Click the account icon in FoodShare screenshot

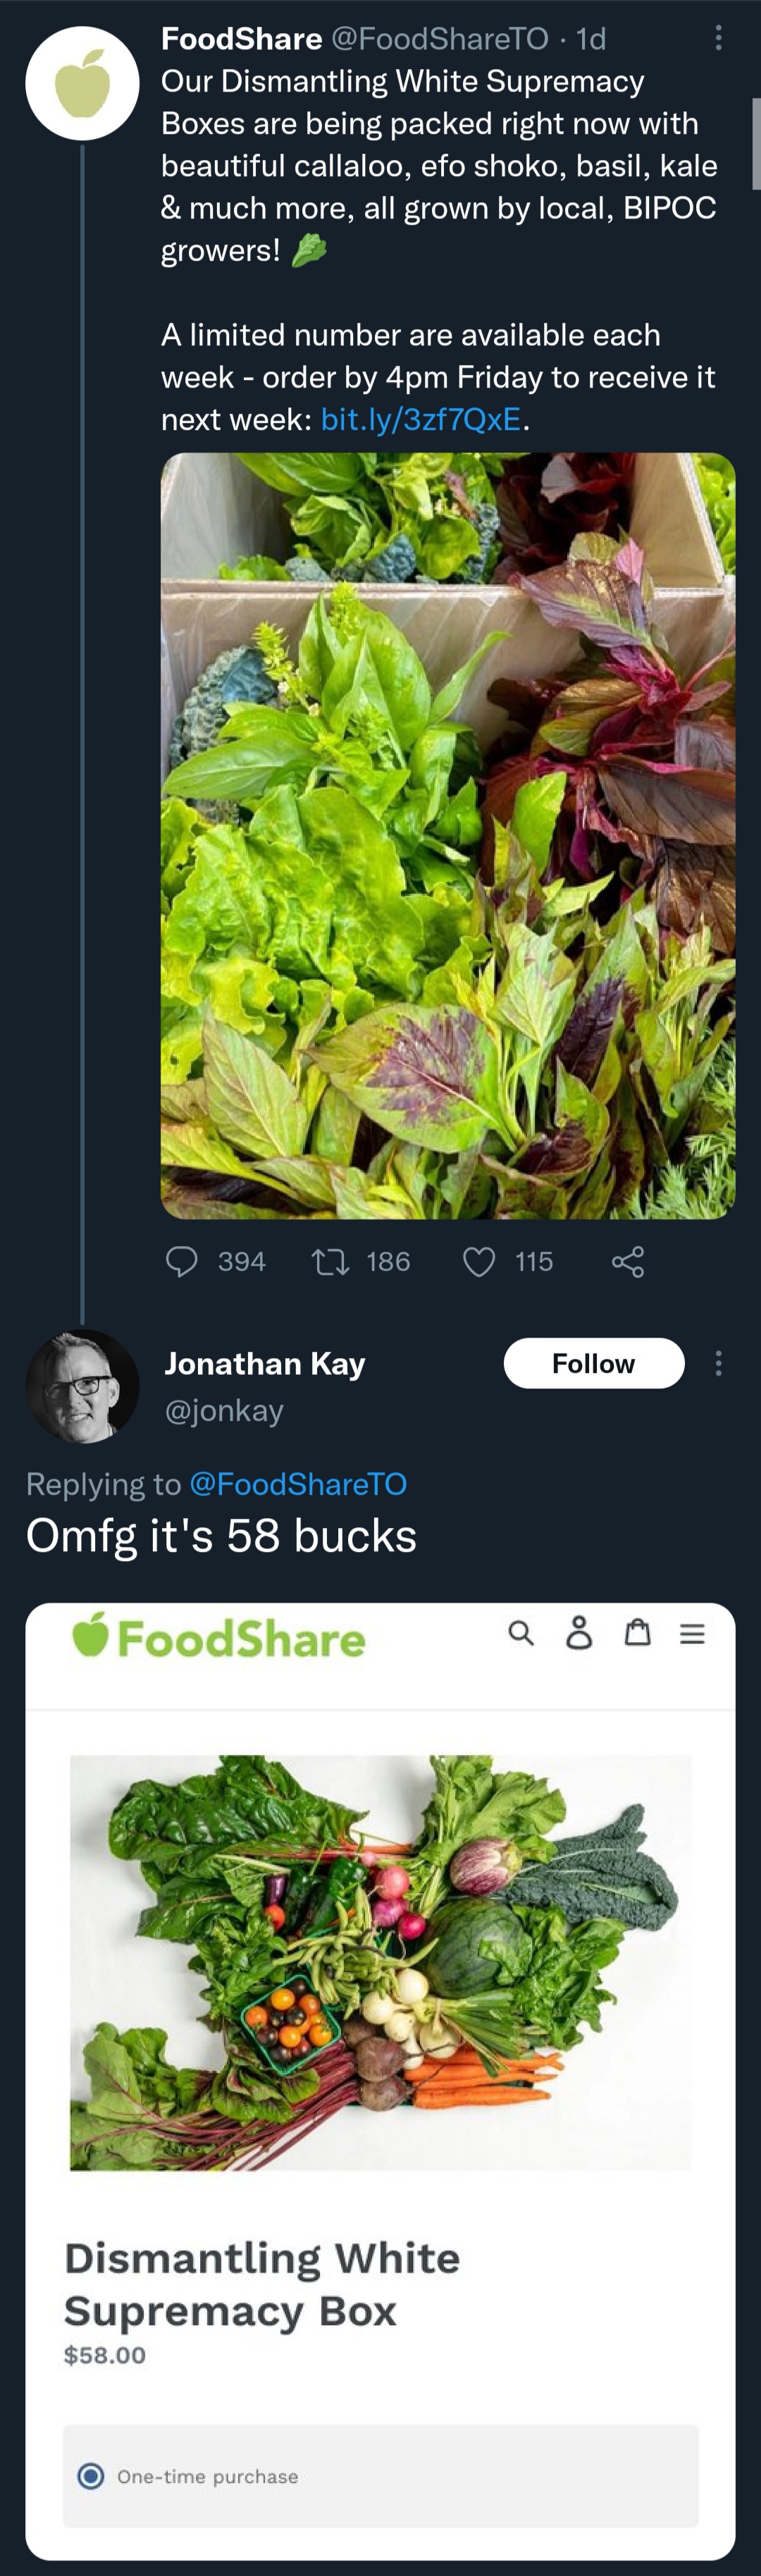[x=579, y=1633]
